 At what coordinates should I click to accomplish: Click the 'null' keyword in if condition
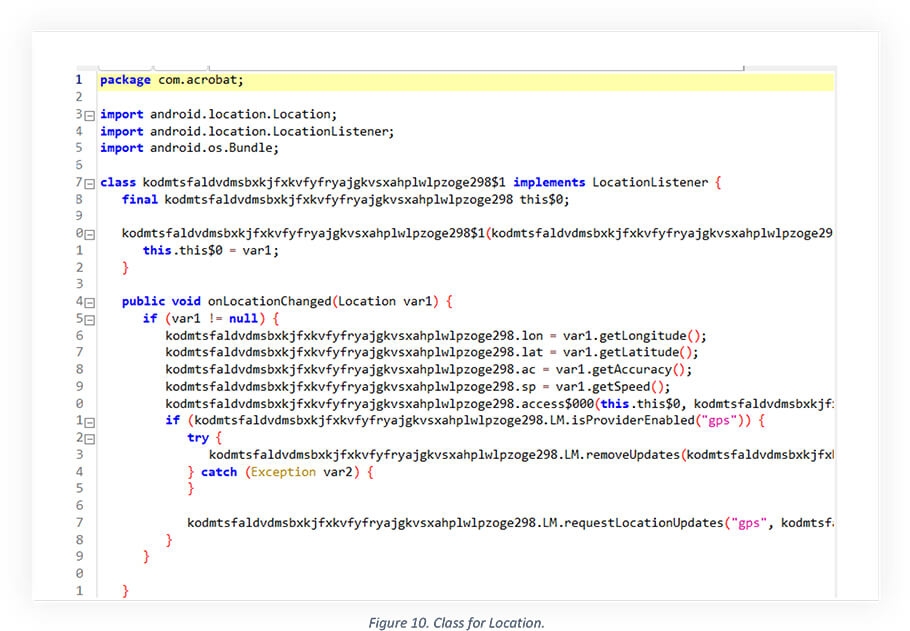(x=243, y=319)
